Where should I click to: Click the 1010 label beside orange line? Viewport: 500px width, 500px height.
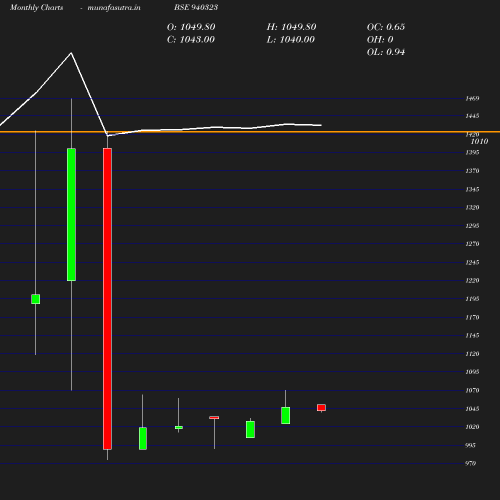tap(479, 141)
